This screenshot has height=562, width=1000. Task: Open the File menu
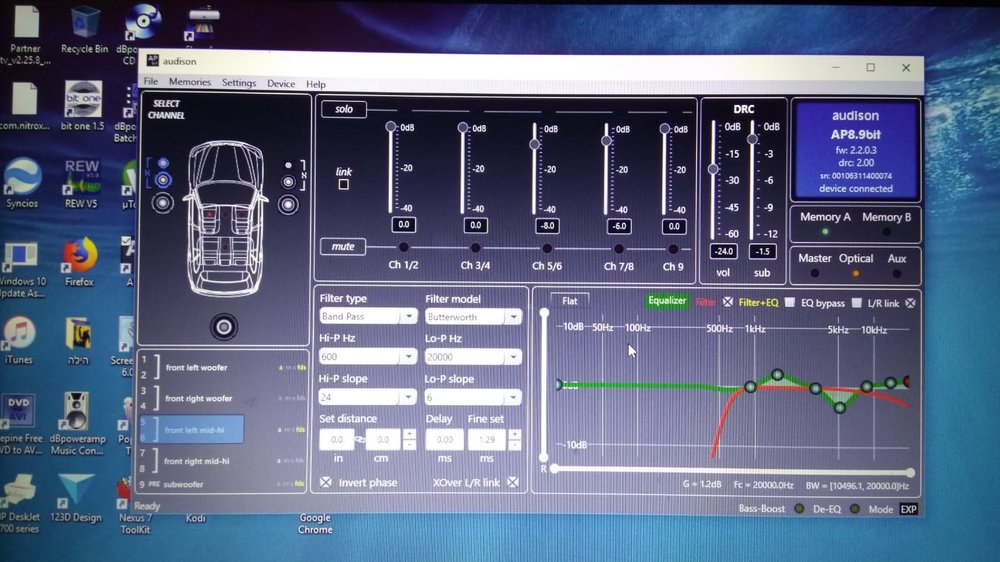pyautogui.click(x=151, y=82)
